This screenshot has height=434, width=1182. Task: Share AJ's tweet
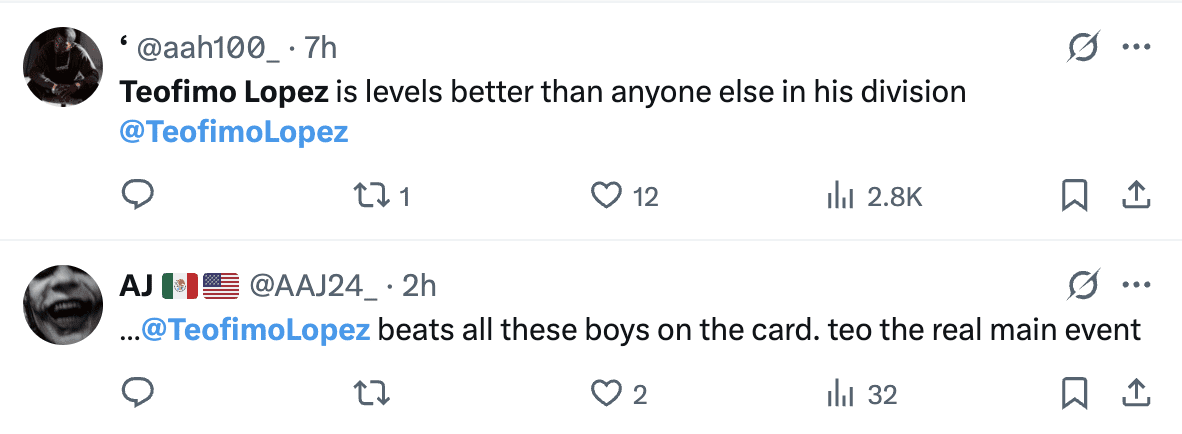[1135, 393]
